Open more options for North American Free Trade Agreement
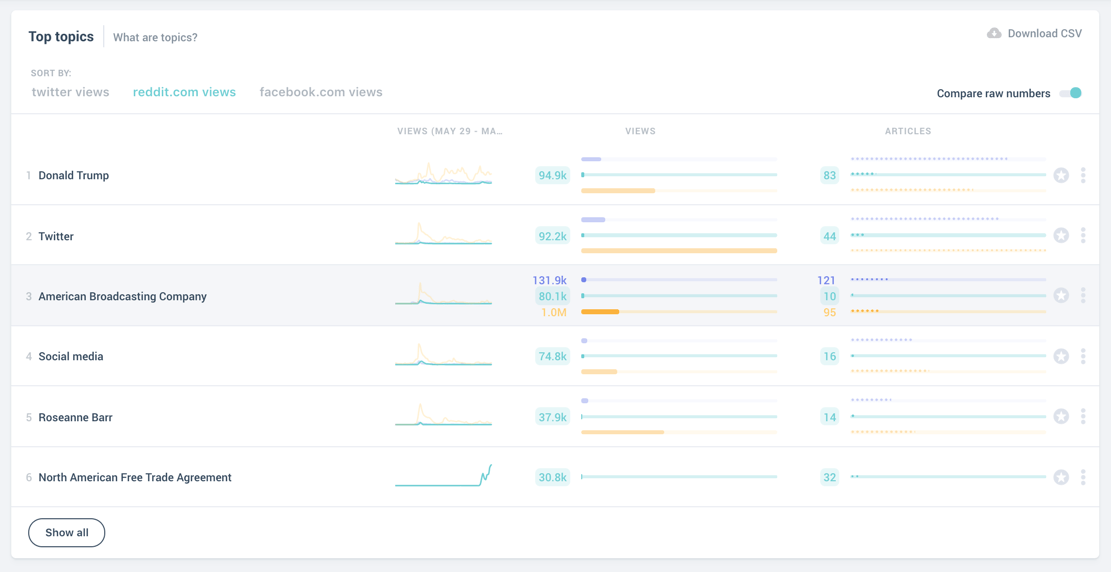Image resolution: width=1111 pixels, height=572 pixels. coord(1083,477)
